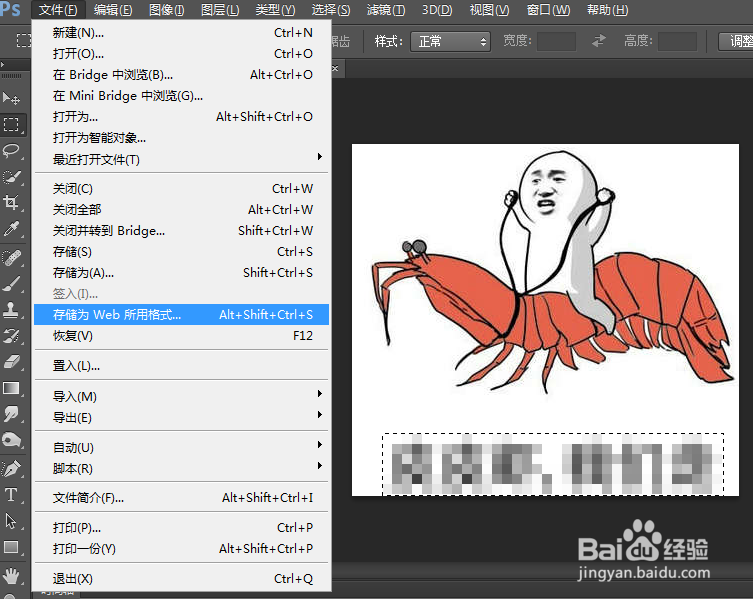The width and height of the screenshot is (753, 599).
Task: Select the History Brush tool
Action: coord(12,336)
